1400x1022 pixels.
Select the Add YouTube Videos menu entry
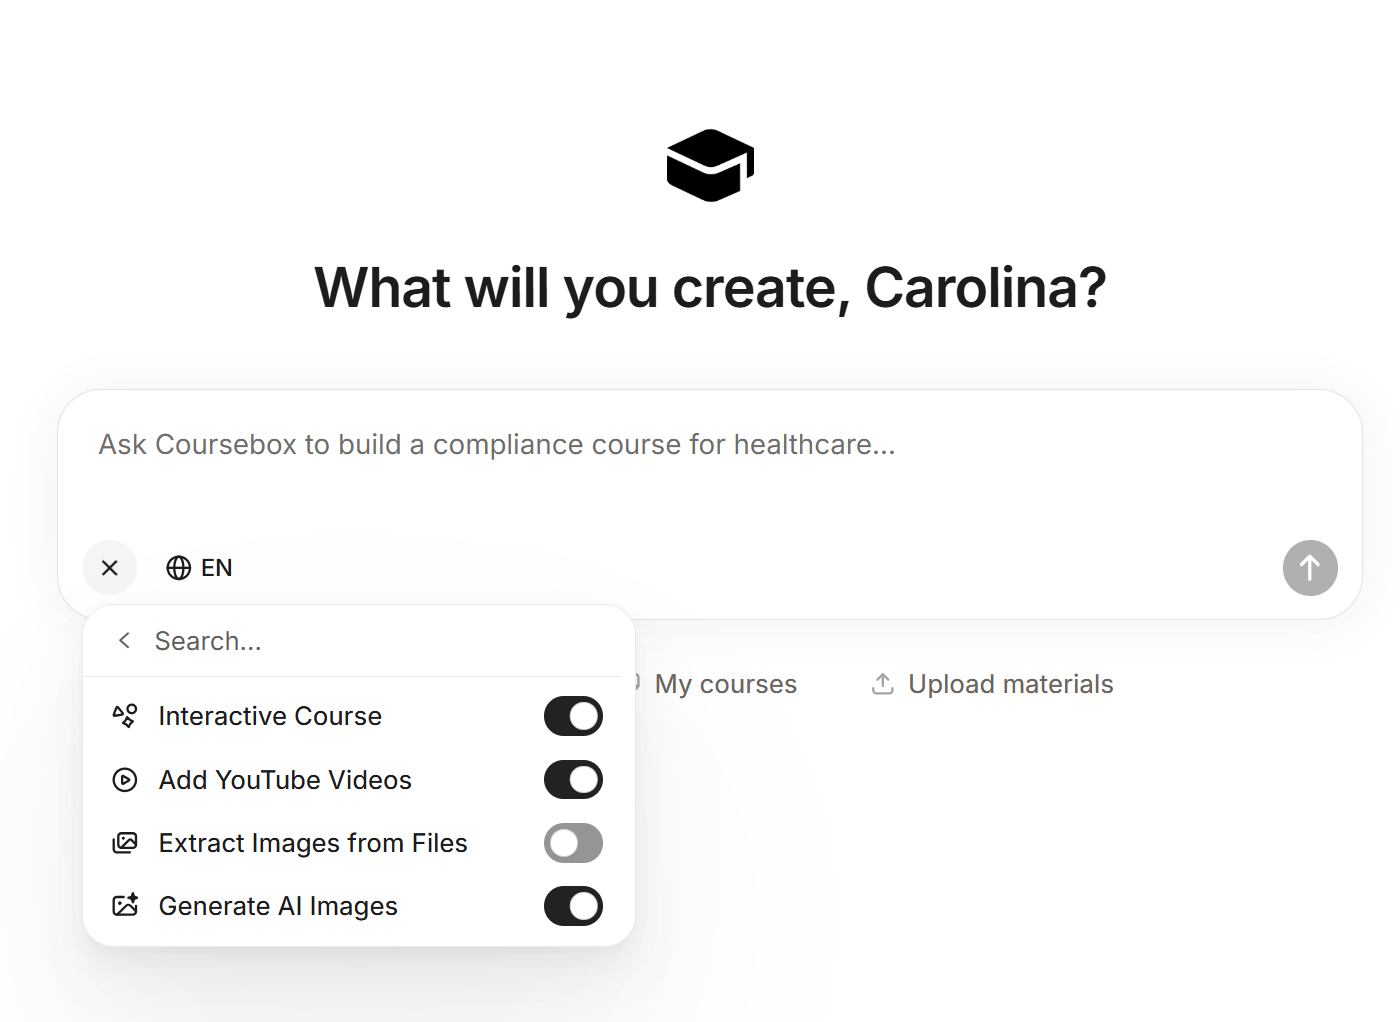285,780
